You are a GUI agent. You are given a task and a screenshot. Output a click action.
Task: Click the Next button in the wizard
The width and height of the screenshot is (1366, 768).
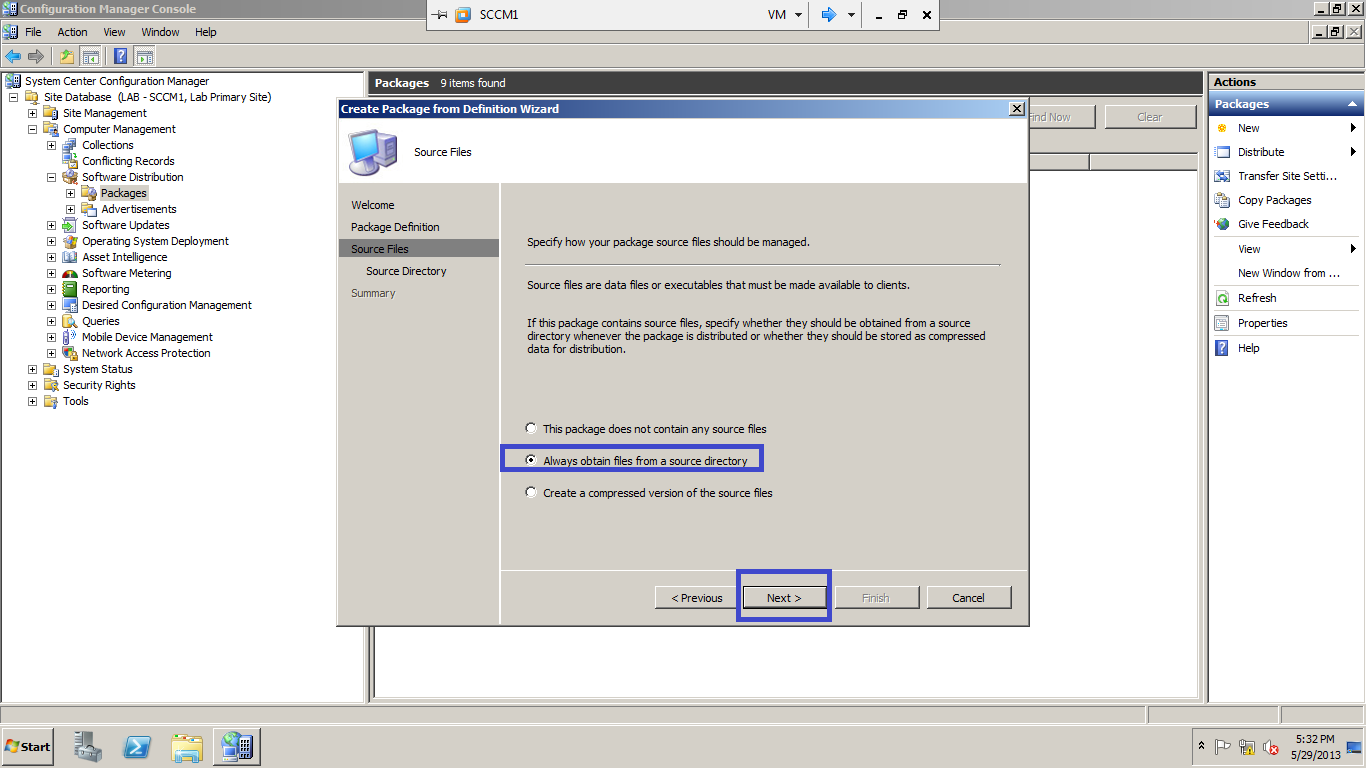coord(784,598)
